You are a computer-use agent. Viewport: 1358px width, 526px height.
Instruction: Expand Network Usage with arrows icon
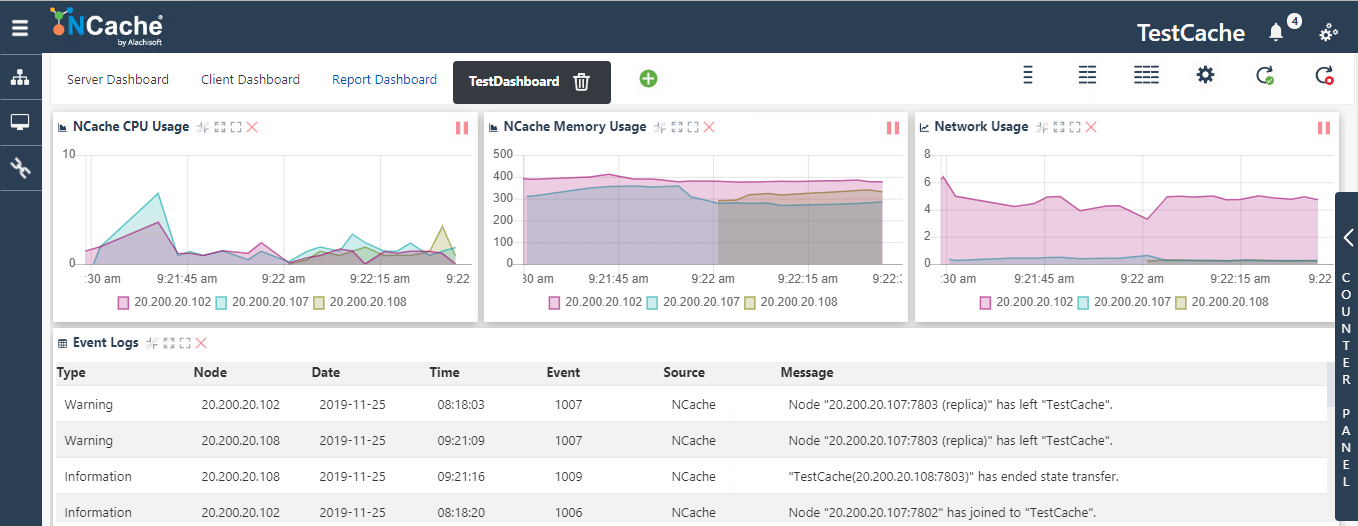click(1059, 127)
